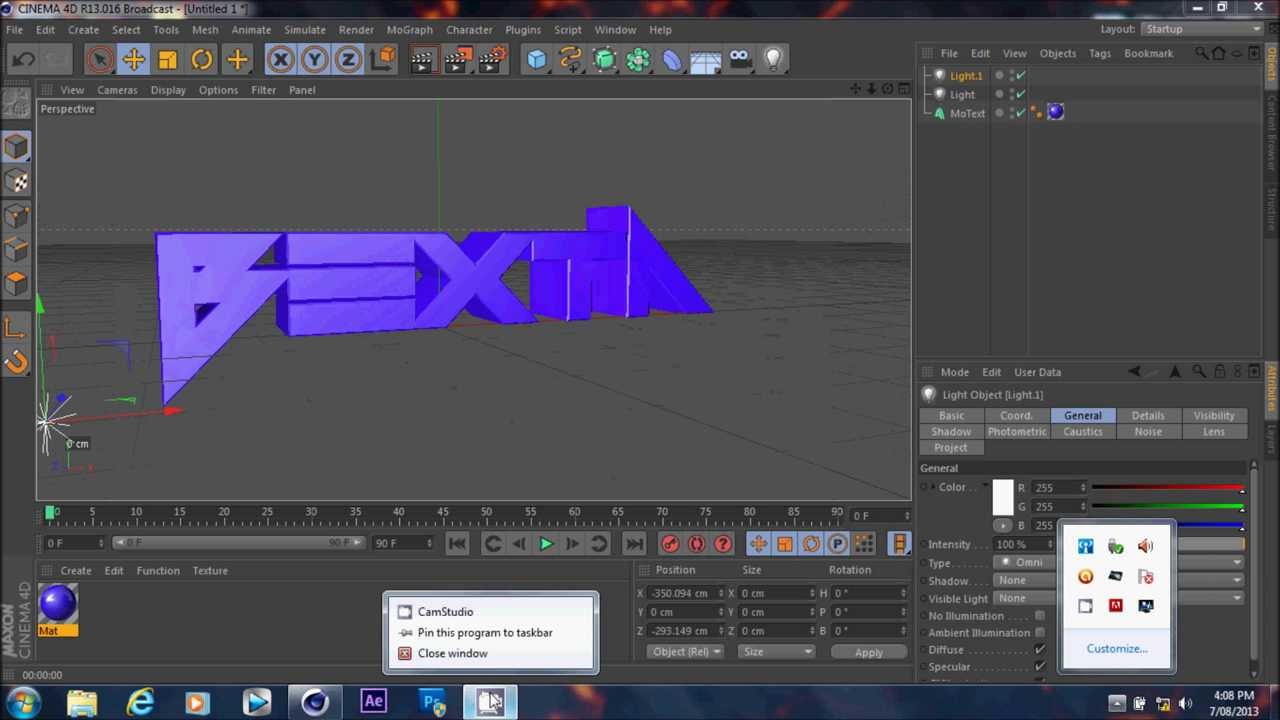Add a camera object from the toolbar
The height and width of the screenshot is (720, 1280).
(740, 60)
